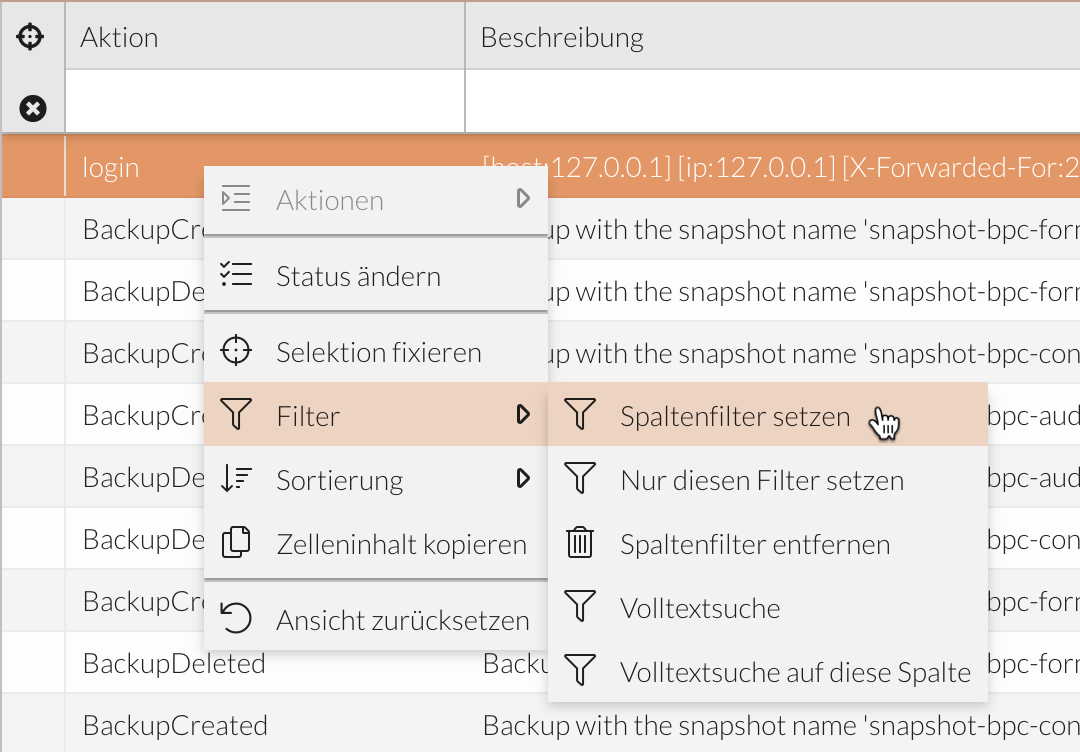The image size is (1080, 752).
Task: Select Volltextsuche auf diese Spalte
Action: pyautogui.click(x=795, y=672)
